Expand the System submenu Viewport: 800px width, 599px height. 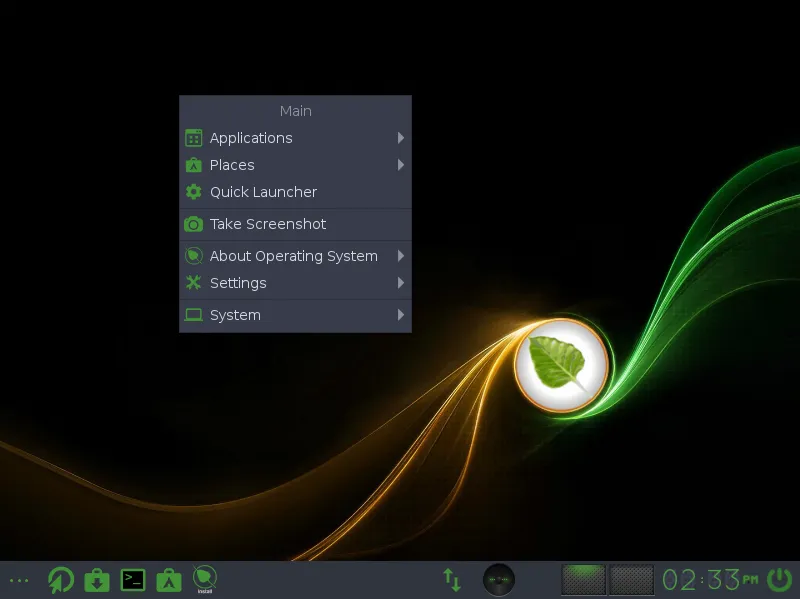(x=400, y=315)
